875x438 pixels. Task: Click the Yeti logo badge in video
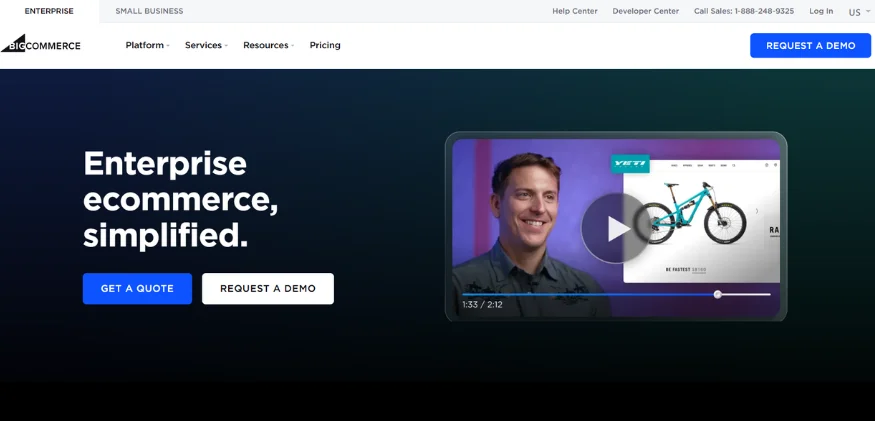click(x=630, y=163)
